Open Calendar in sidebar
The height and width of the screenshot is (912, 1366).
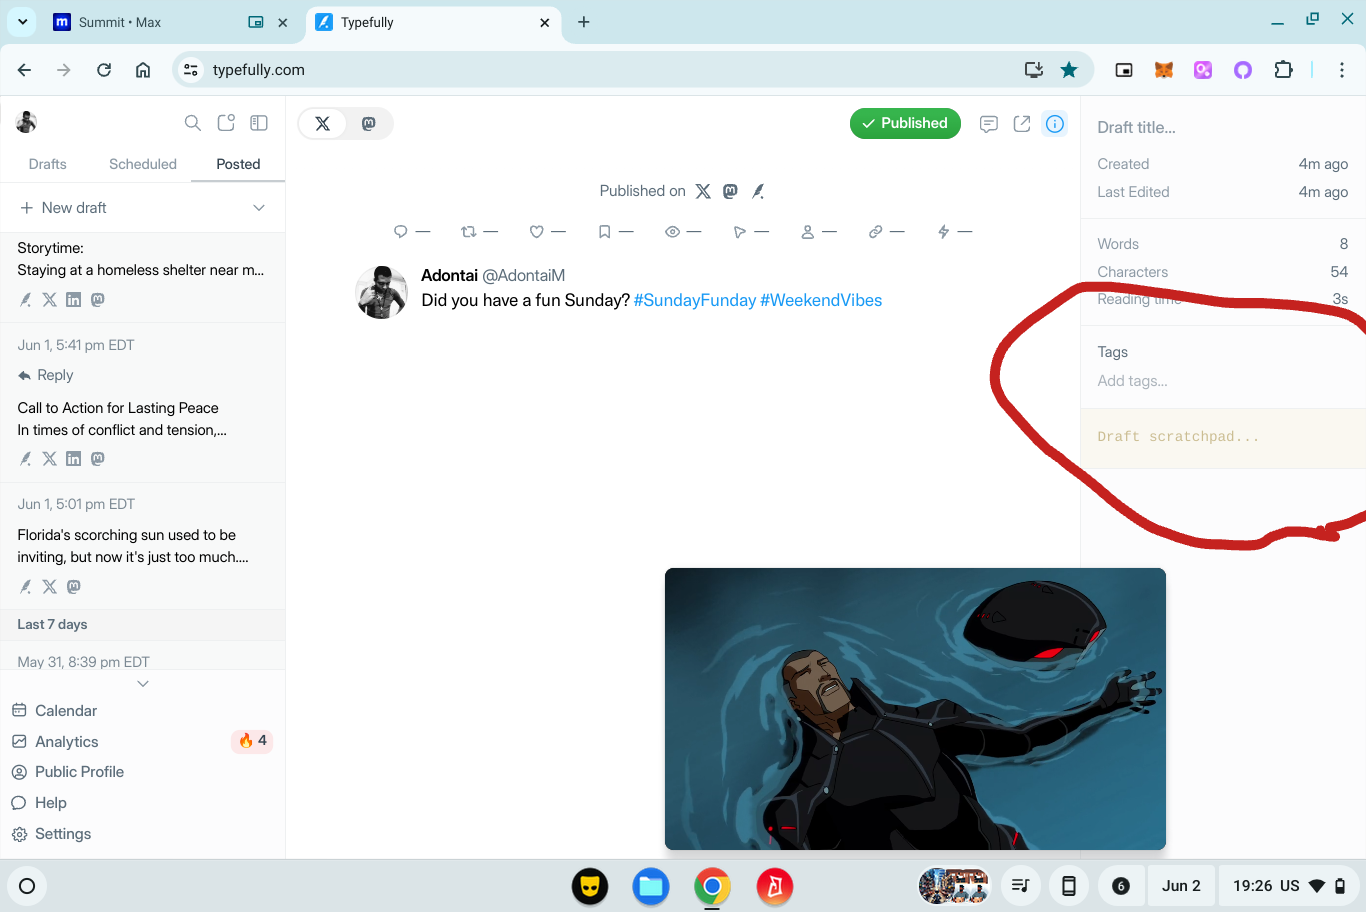[55, 711]
